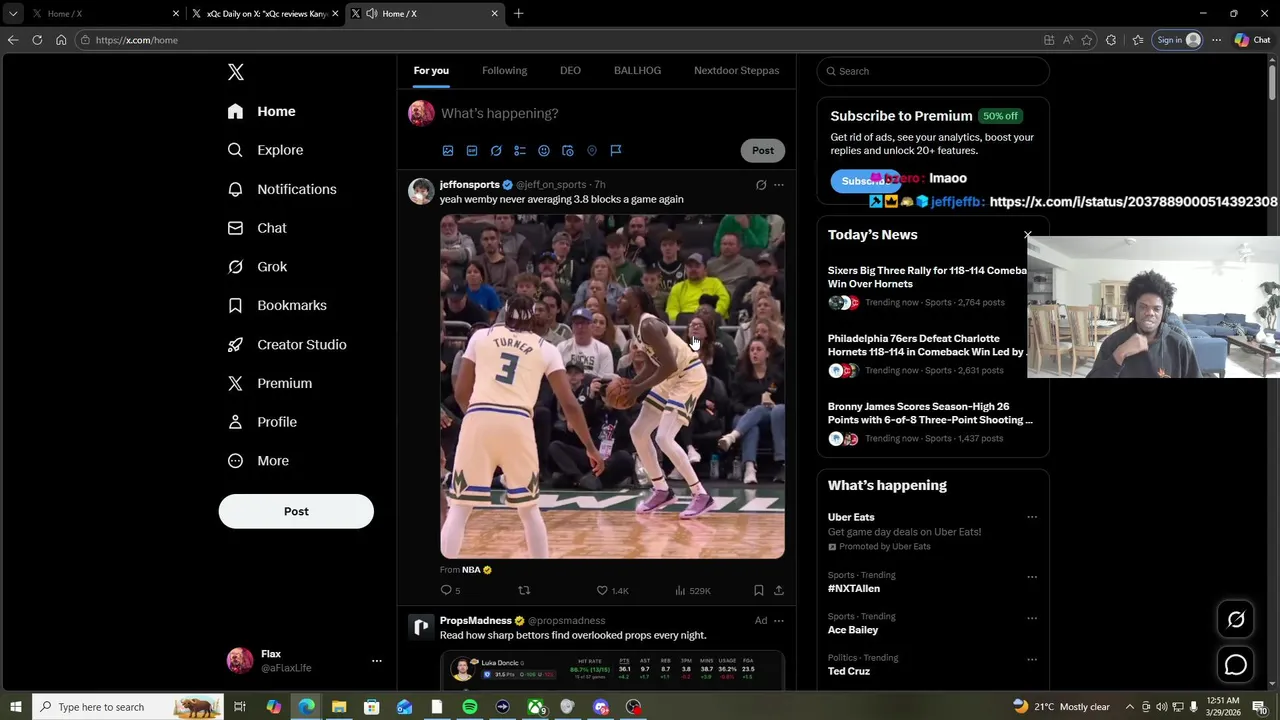Switch to the Following tab
1280x720 pixels.
coord(504,70)
